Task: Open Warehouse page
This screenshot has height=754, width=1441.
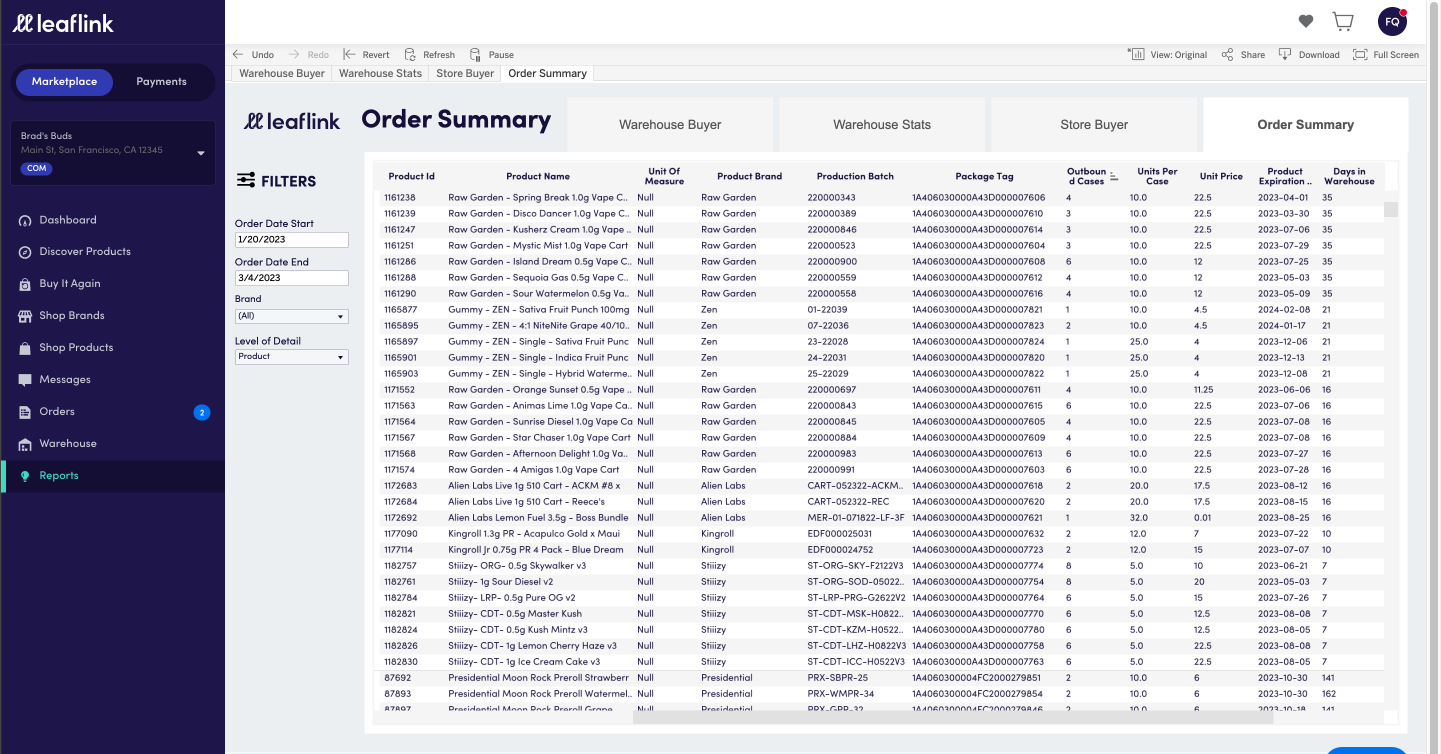Action: [x=68, y=444]
